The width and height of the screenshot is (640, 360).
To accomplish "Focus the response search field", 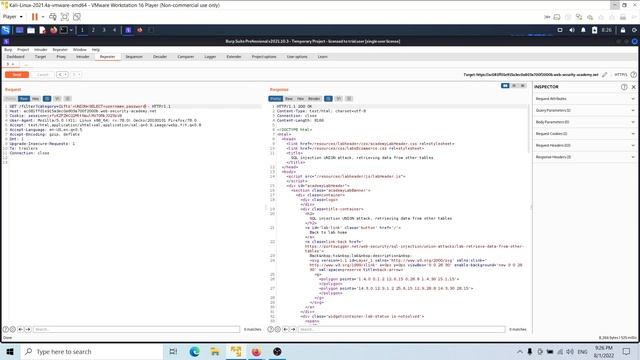I will [x=401, y=329].
